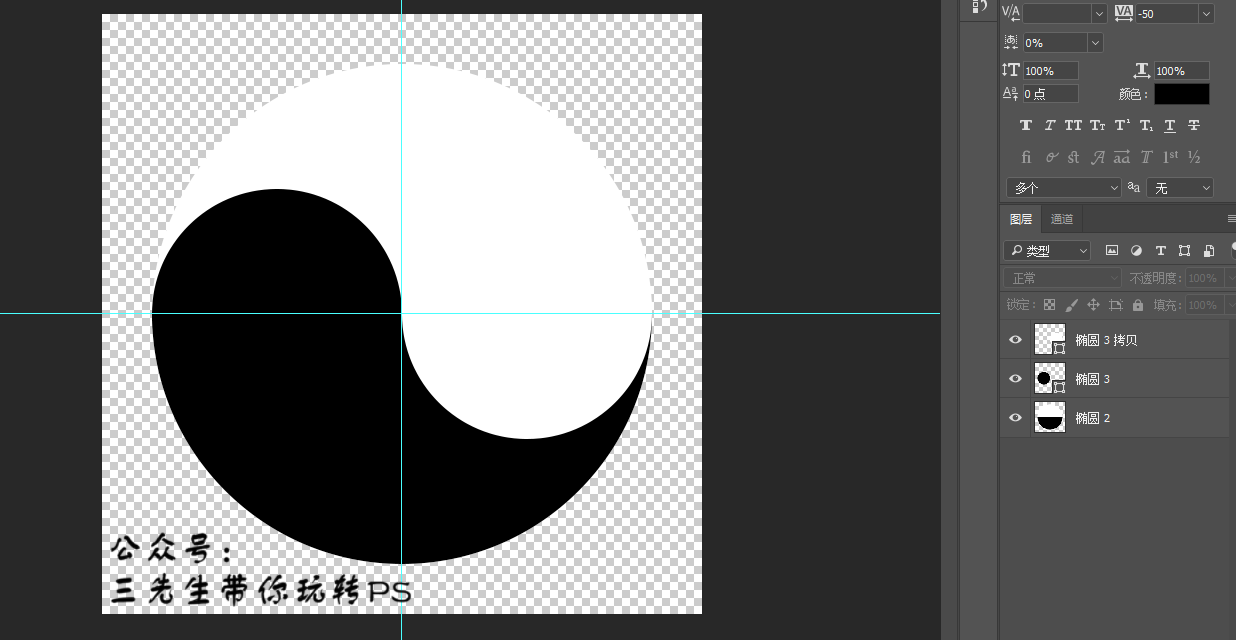Hide the 椭圆 3 layer
Viewport: 1236px width, 640px height.
1016,379
